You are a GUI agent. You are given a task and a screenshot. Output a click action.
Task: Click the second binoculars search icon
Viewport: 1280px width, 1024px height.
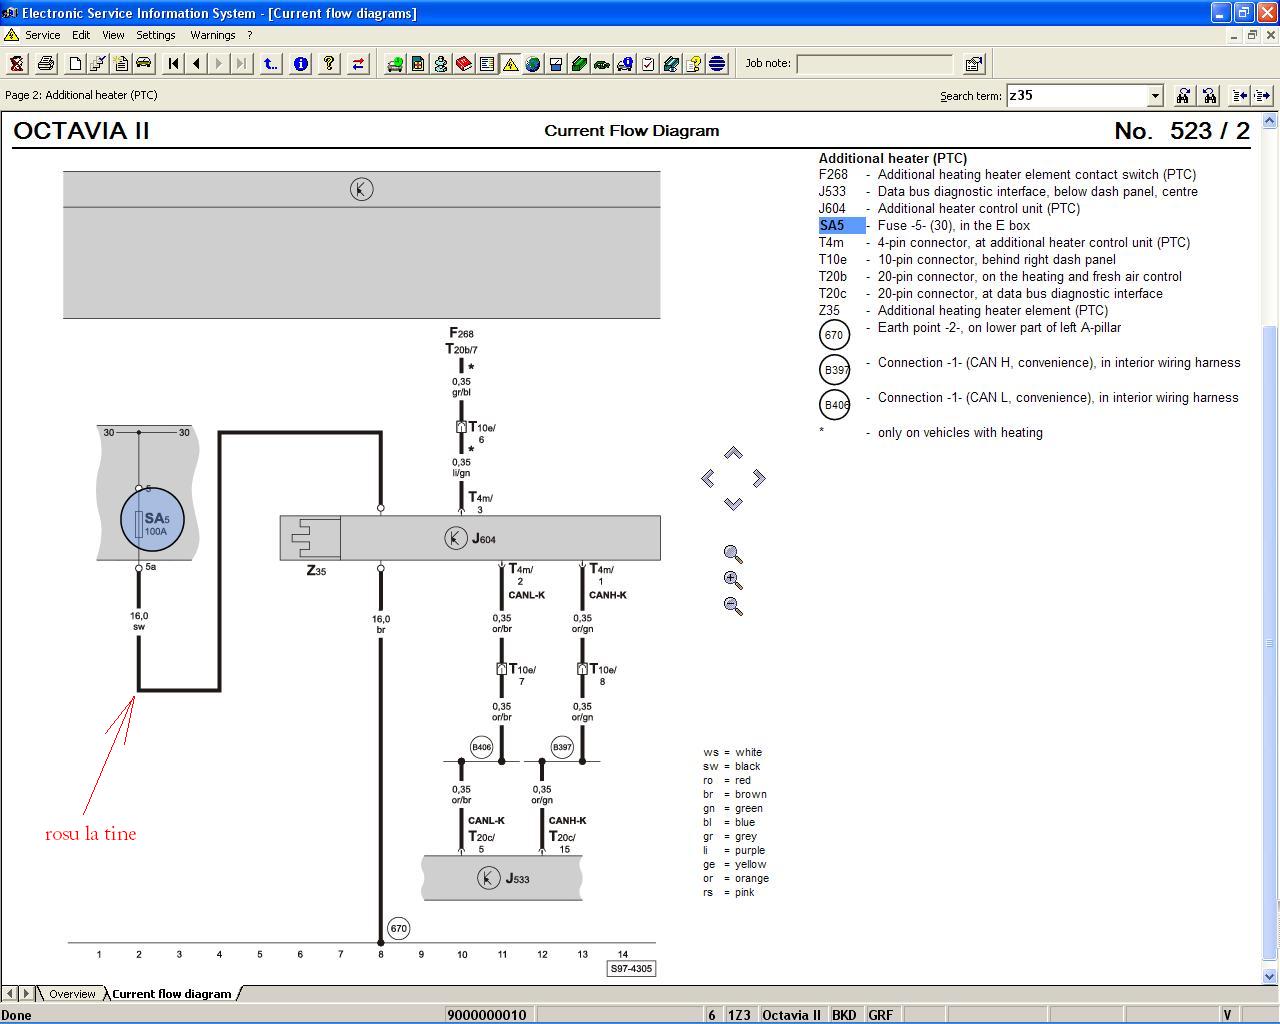tap(1209, 96)
